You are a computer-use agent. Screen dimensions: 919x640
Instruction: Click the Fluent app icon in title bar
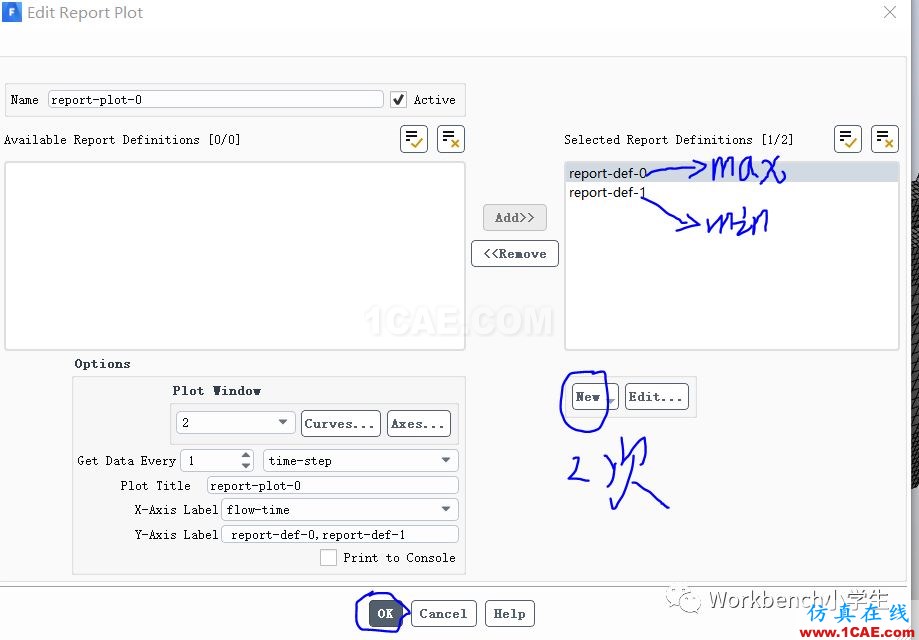tap(11, 12)
